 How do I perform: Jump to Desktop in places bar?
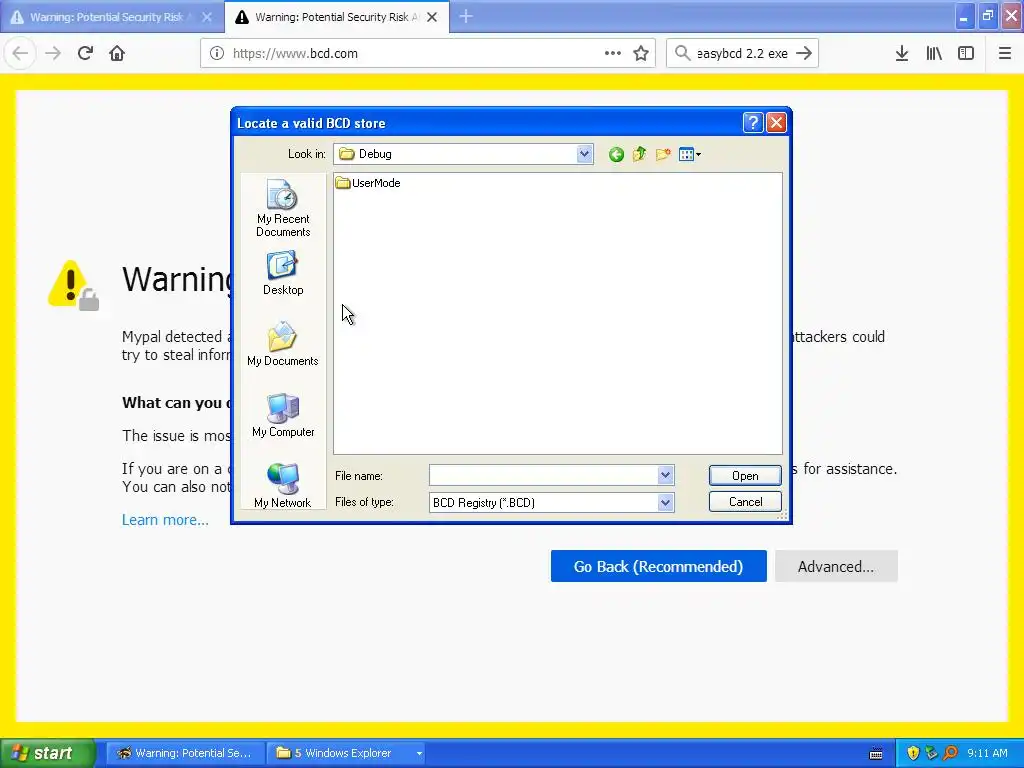point(283,274)
